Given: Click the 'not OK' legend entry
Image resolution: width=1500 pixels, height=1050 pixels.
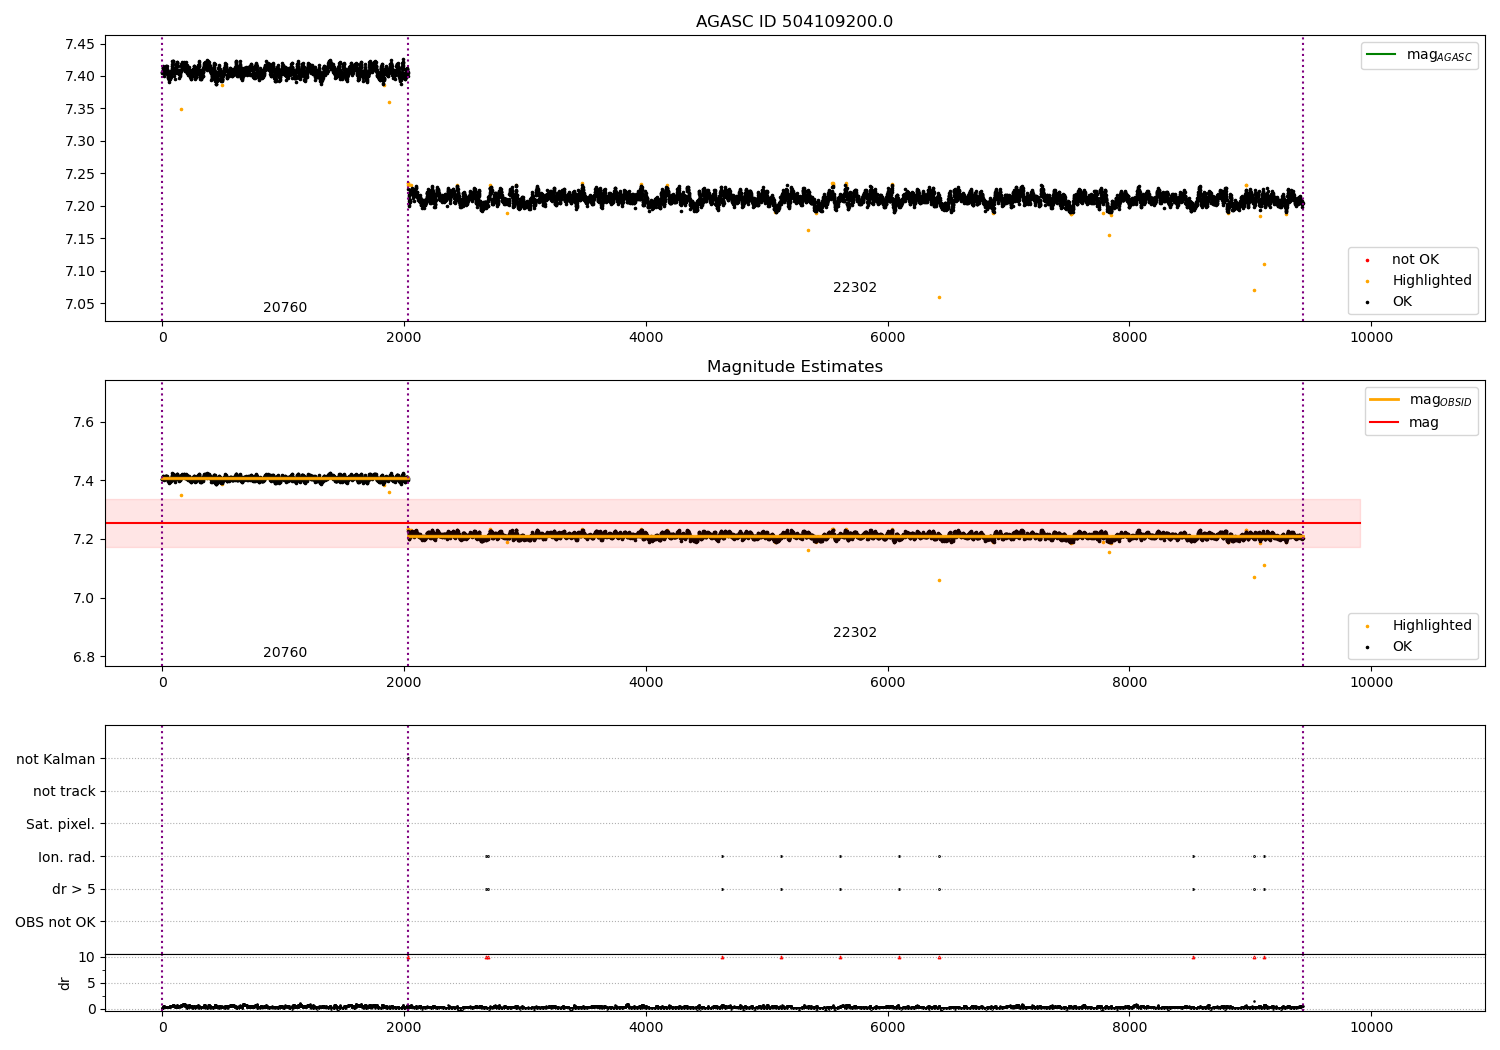Looking at the screenshot, I should (1415, 260).
